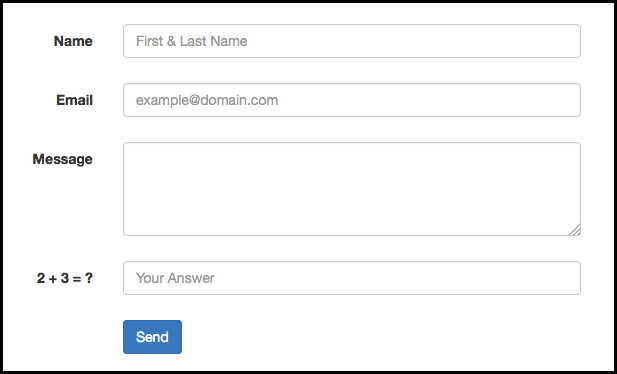Click the Message box resize handle
Viewport: 617px width, 374px height.
point(575,230)
